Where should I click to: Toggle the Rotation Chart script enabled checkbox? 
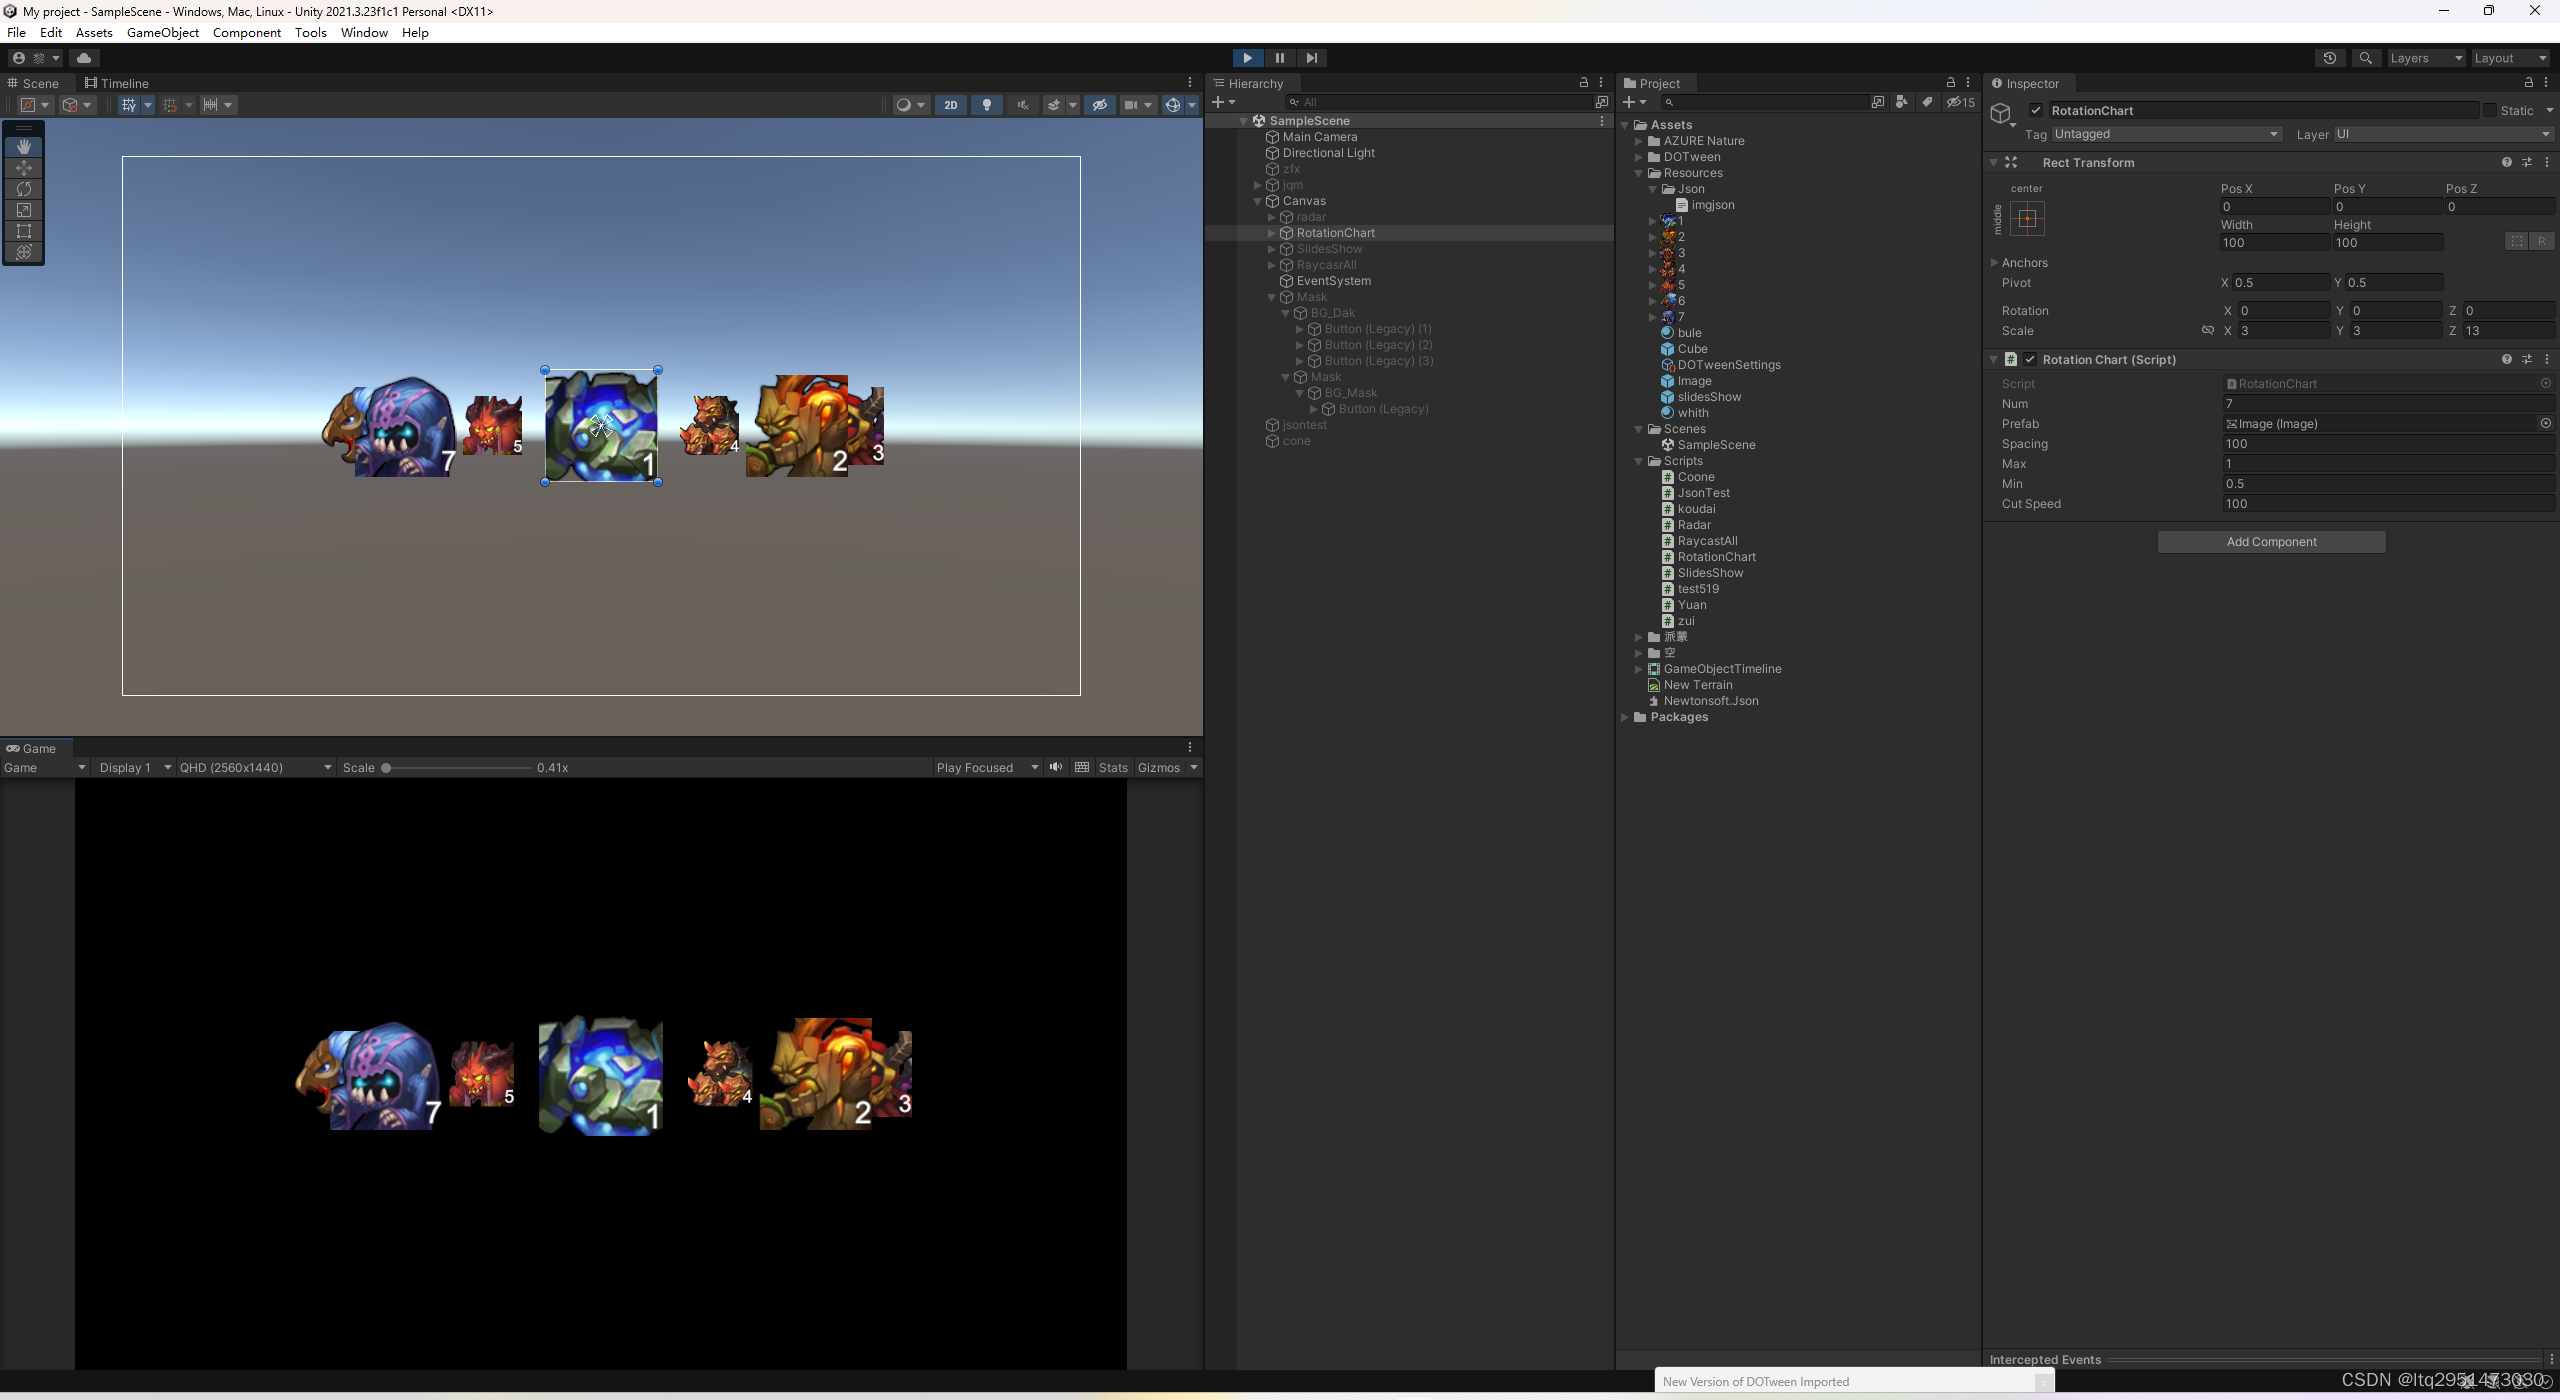click(x=2030, y=360)
